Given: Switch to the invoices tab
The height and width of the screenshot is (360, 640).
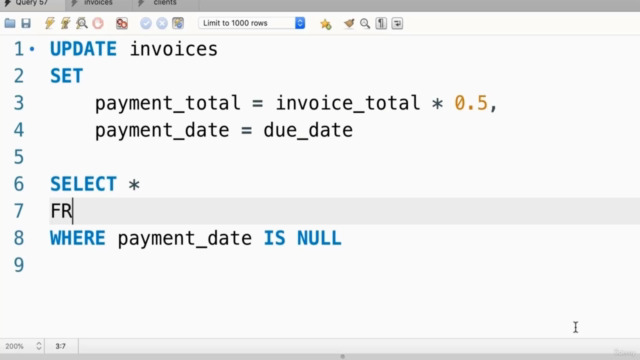Looking at the screenshot, I should (98, 3).
